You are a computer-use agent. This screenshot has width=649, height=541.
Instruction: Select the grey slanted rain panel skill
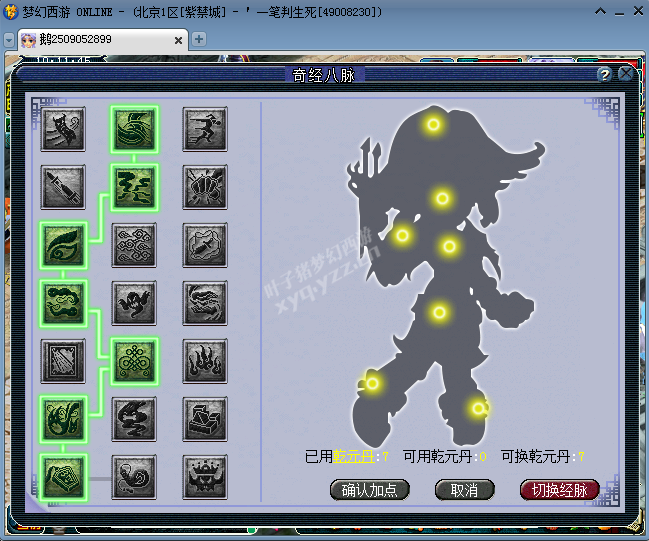[63, 361]
